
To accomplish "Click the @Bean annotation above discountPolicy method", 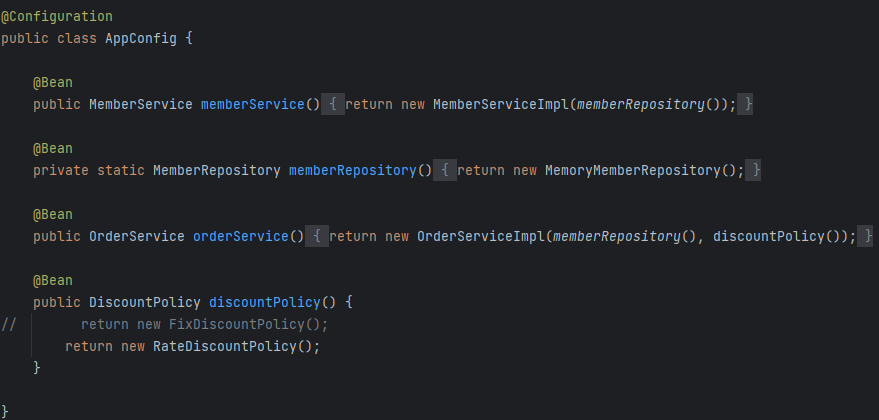I will 53,280.
